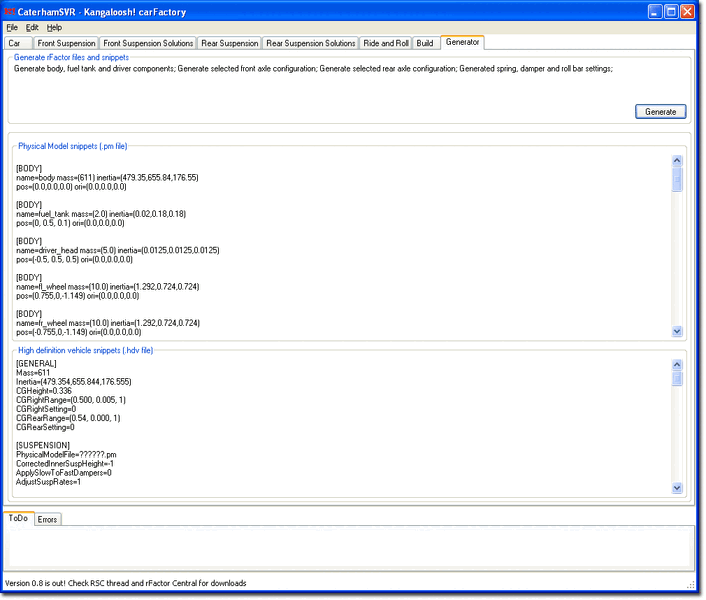This screenshot has height=600, width=706.
Task: Click the High definition vehicle snippets scrollbar thumb
Action: point(677,379)
